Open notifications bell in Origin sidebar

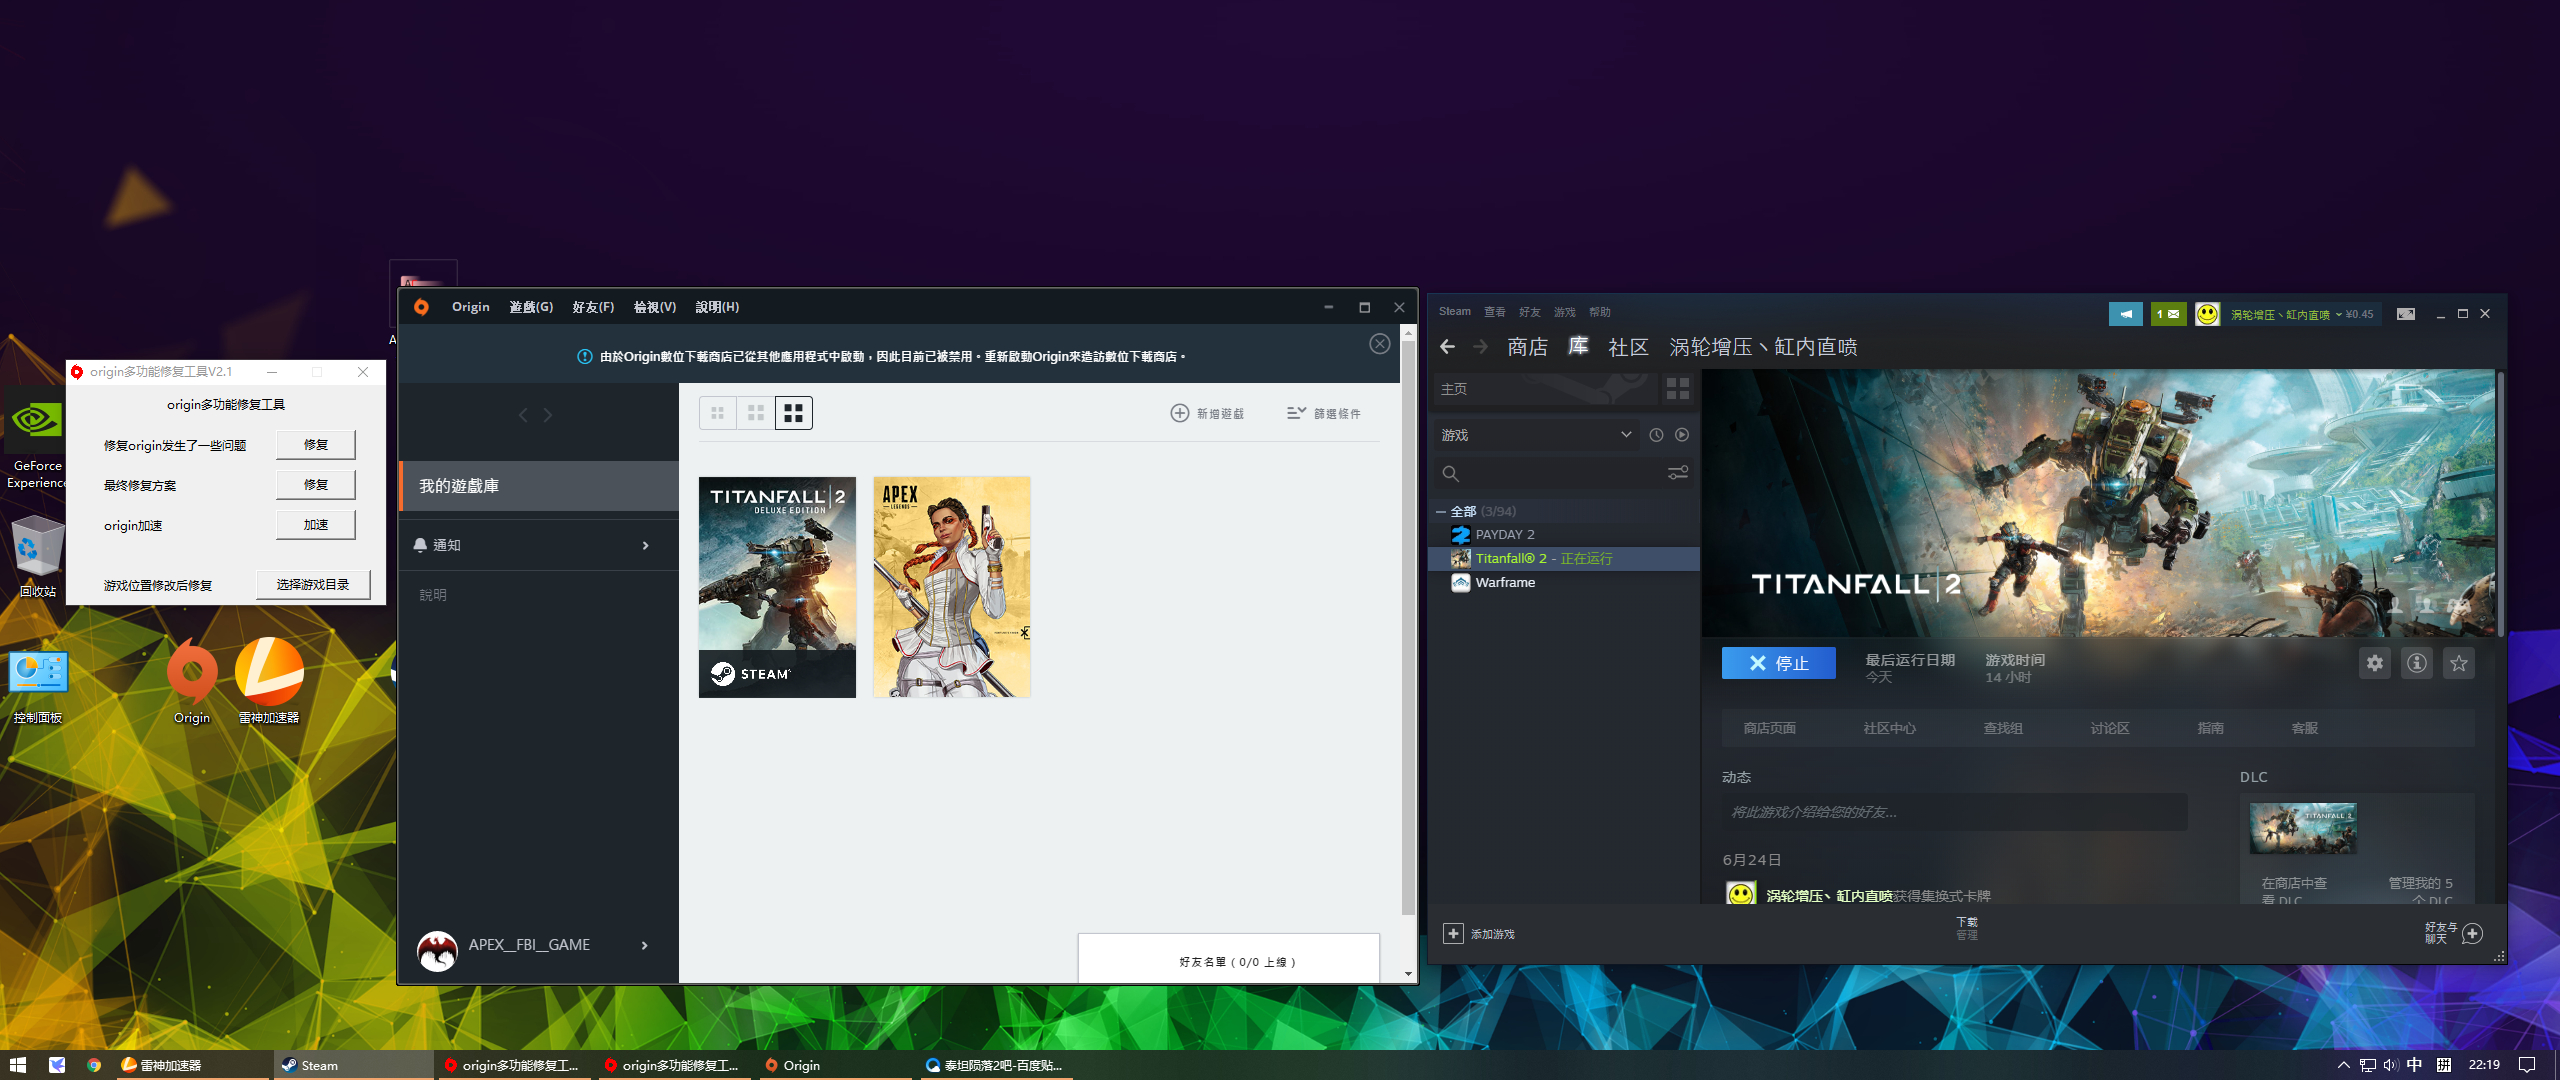tap(420, 545)
